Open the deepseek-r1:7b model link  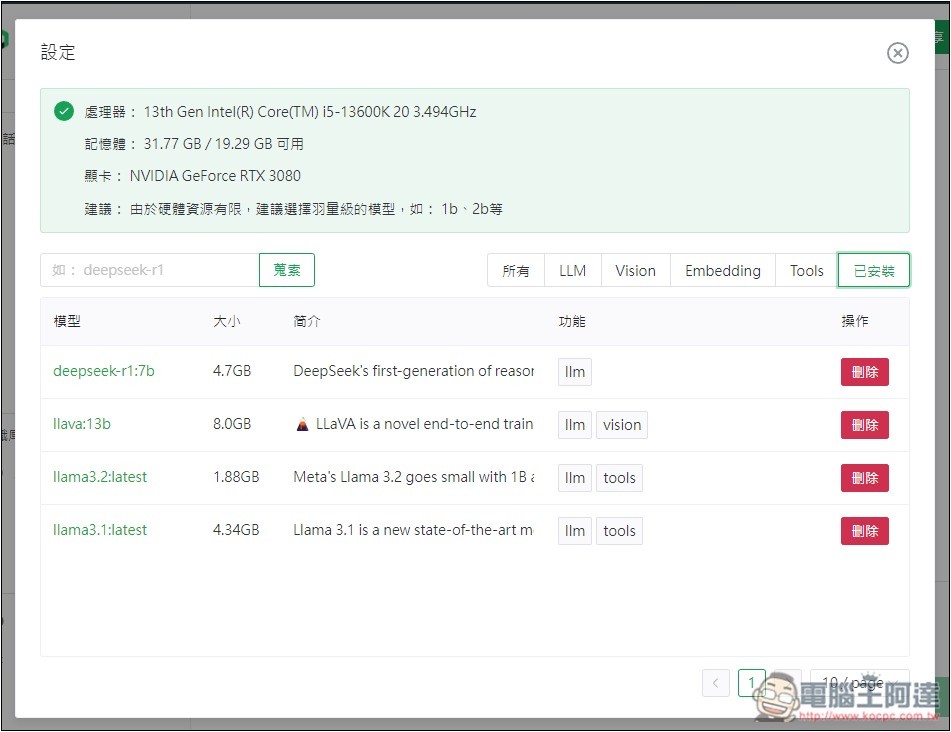104,371
